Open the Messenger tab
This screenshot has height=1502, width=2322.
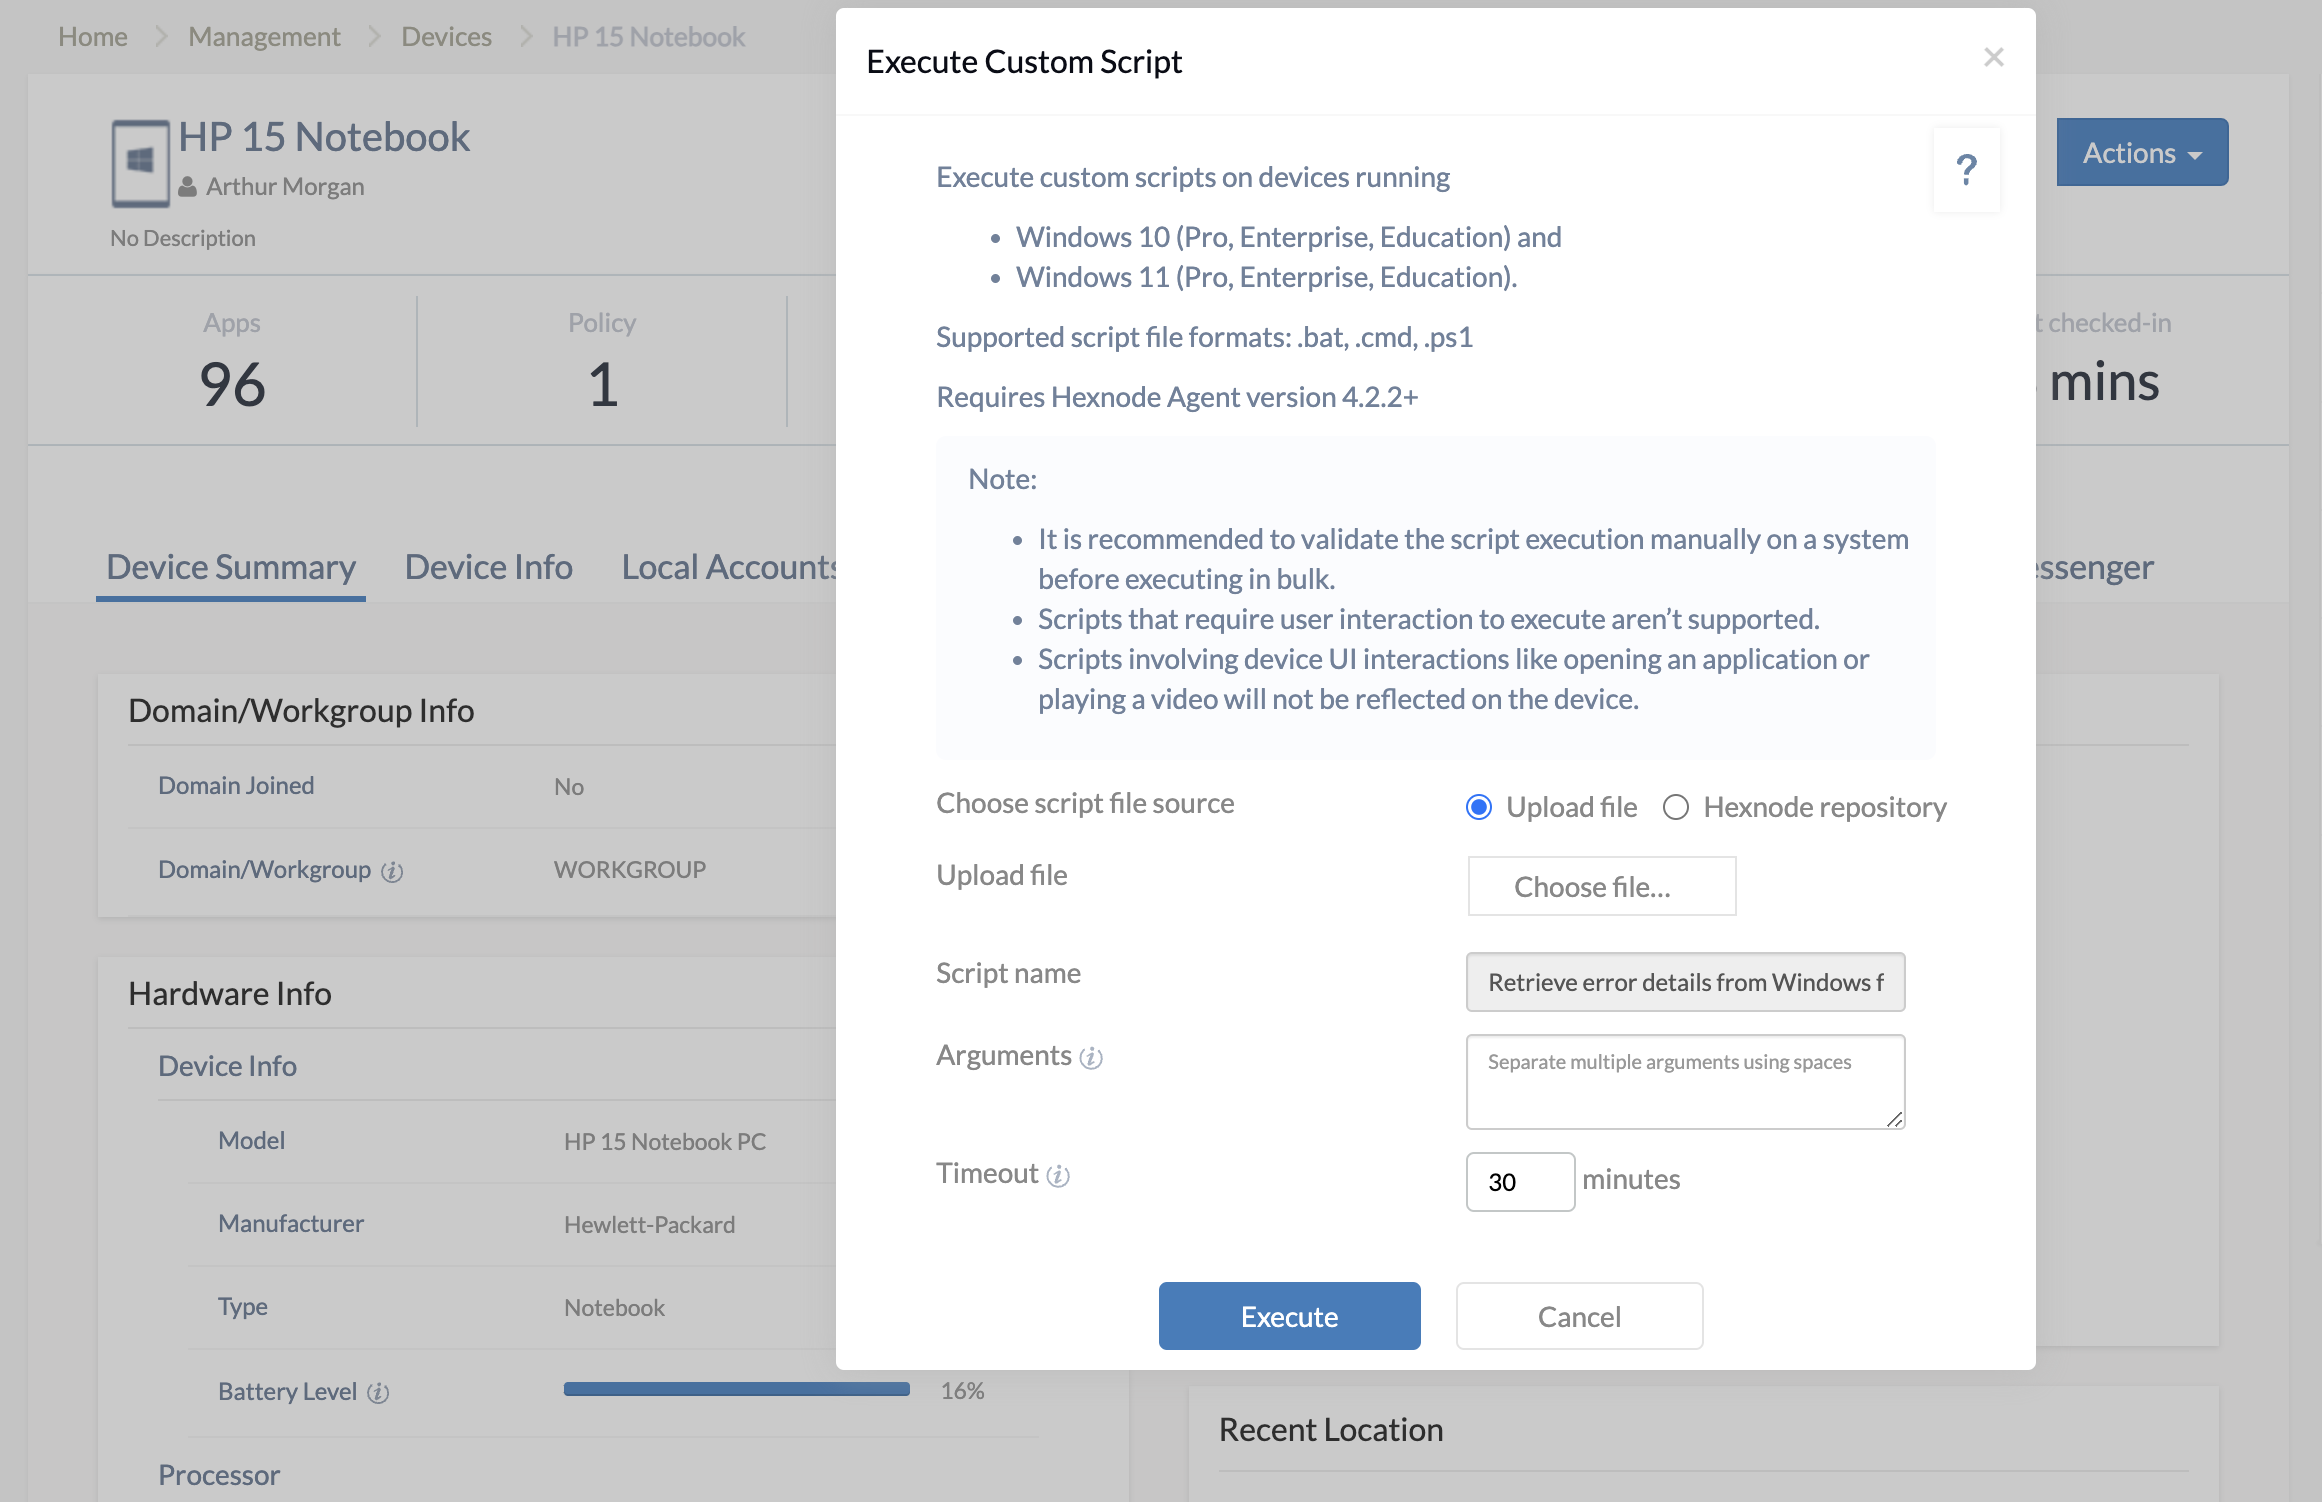[x=2093, y=567]
